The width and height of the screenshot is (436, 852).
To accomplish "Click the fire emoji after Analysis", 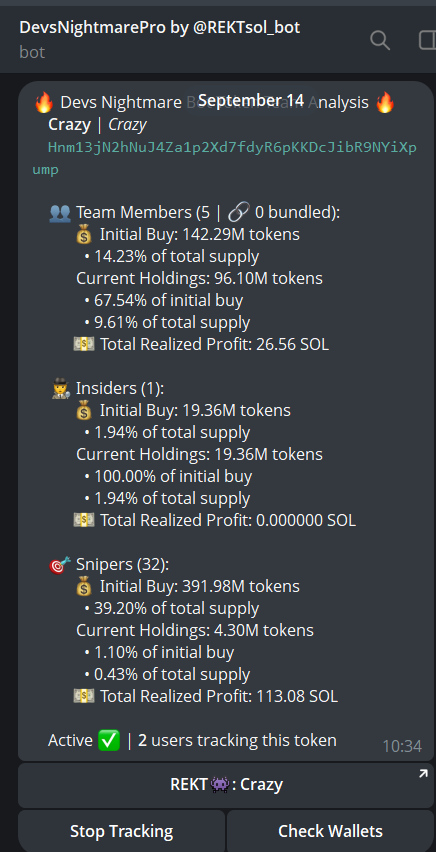I will pos(385,102).
